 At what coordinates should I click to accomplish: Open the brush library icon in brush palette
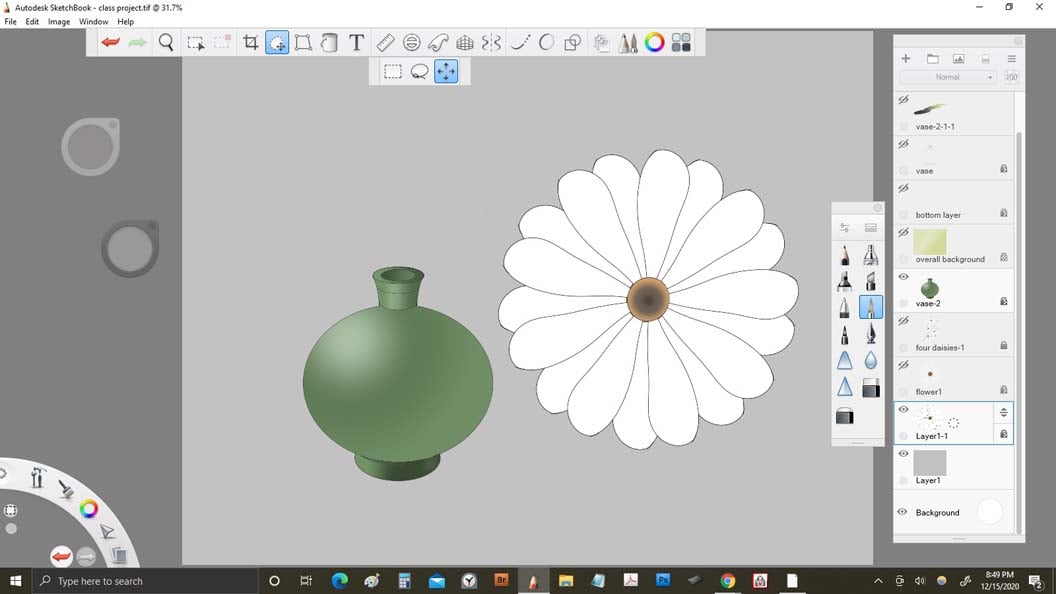click(871, 228)
